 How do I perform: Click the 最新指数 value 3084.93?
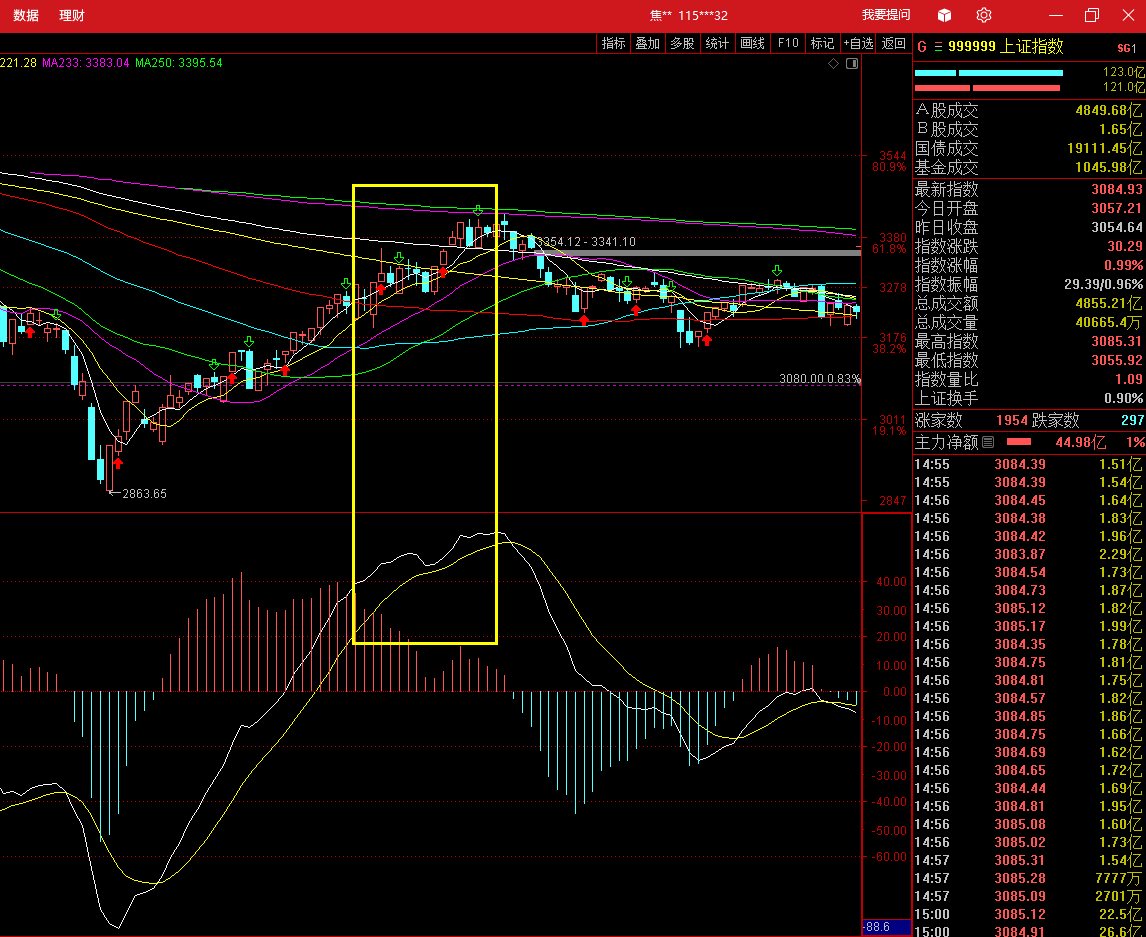click(x=1116, y=190)
